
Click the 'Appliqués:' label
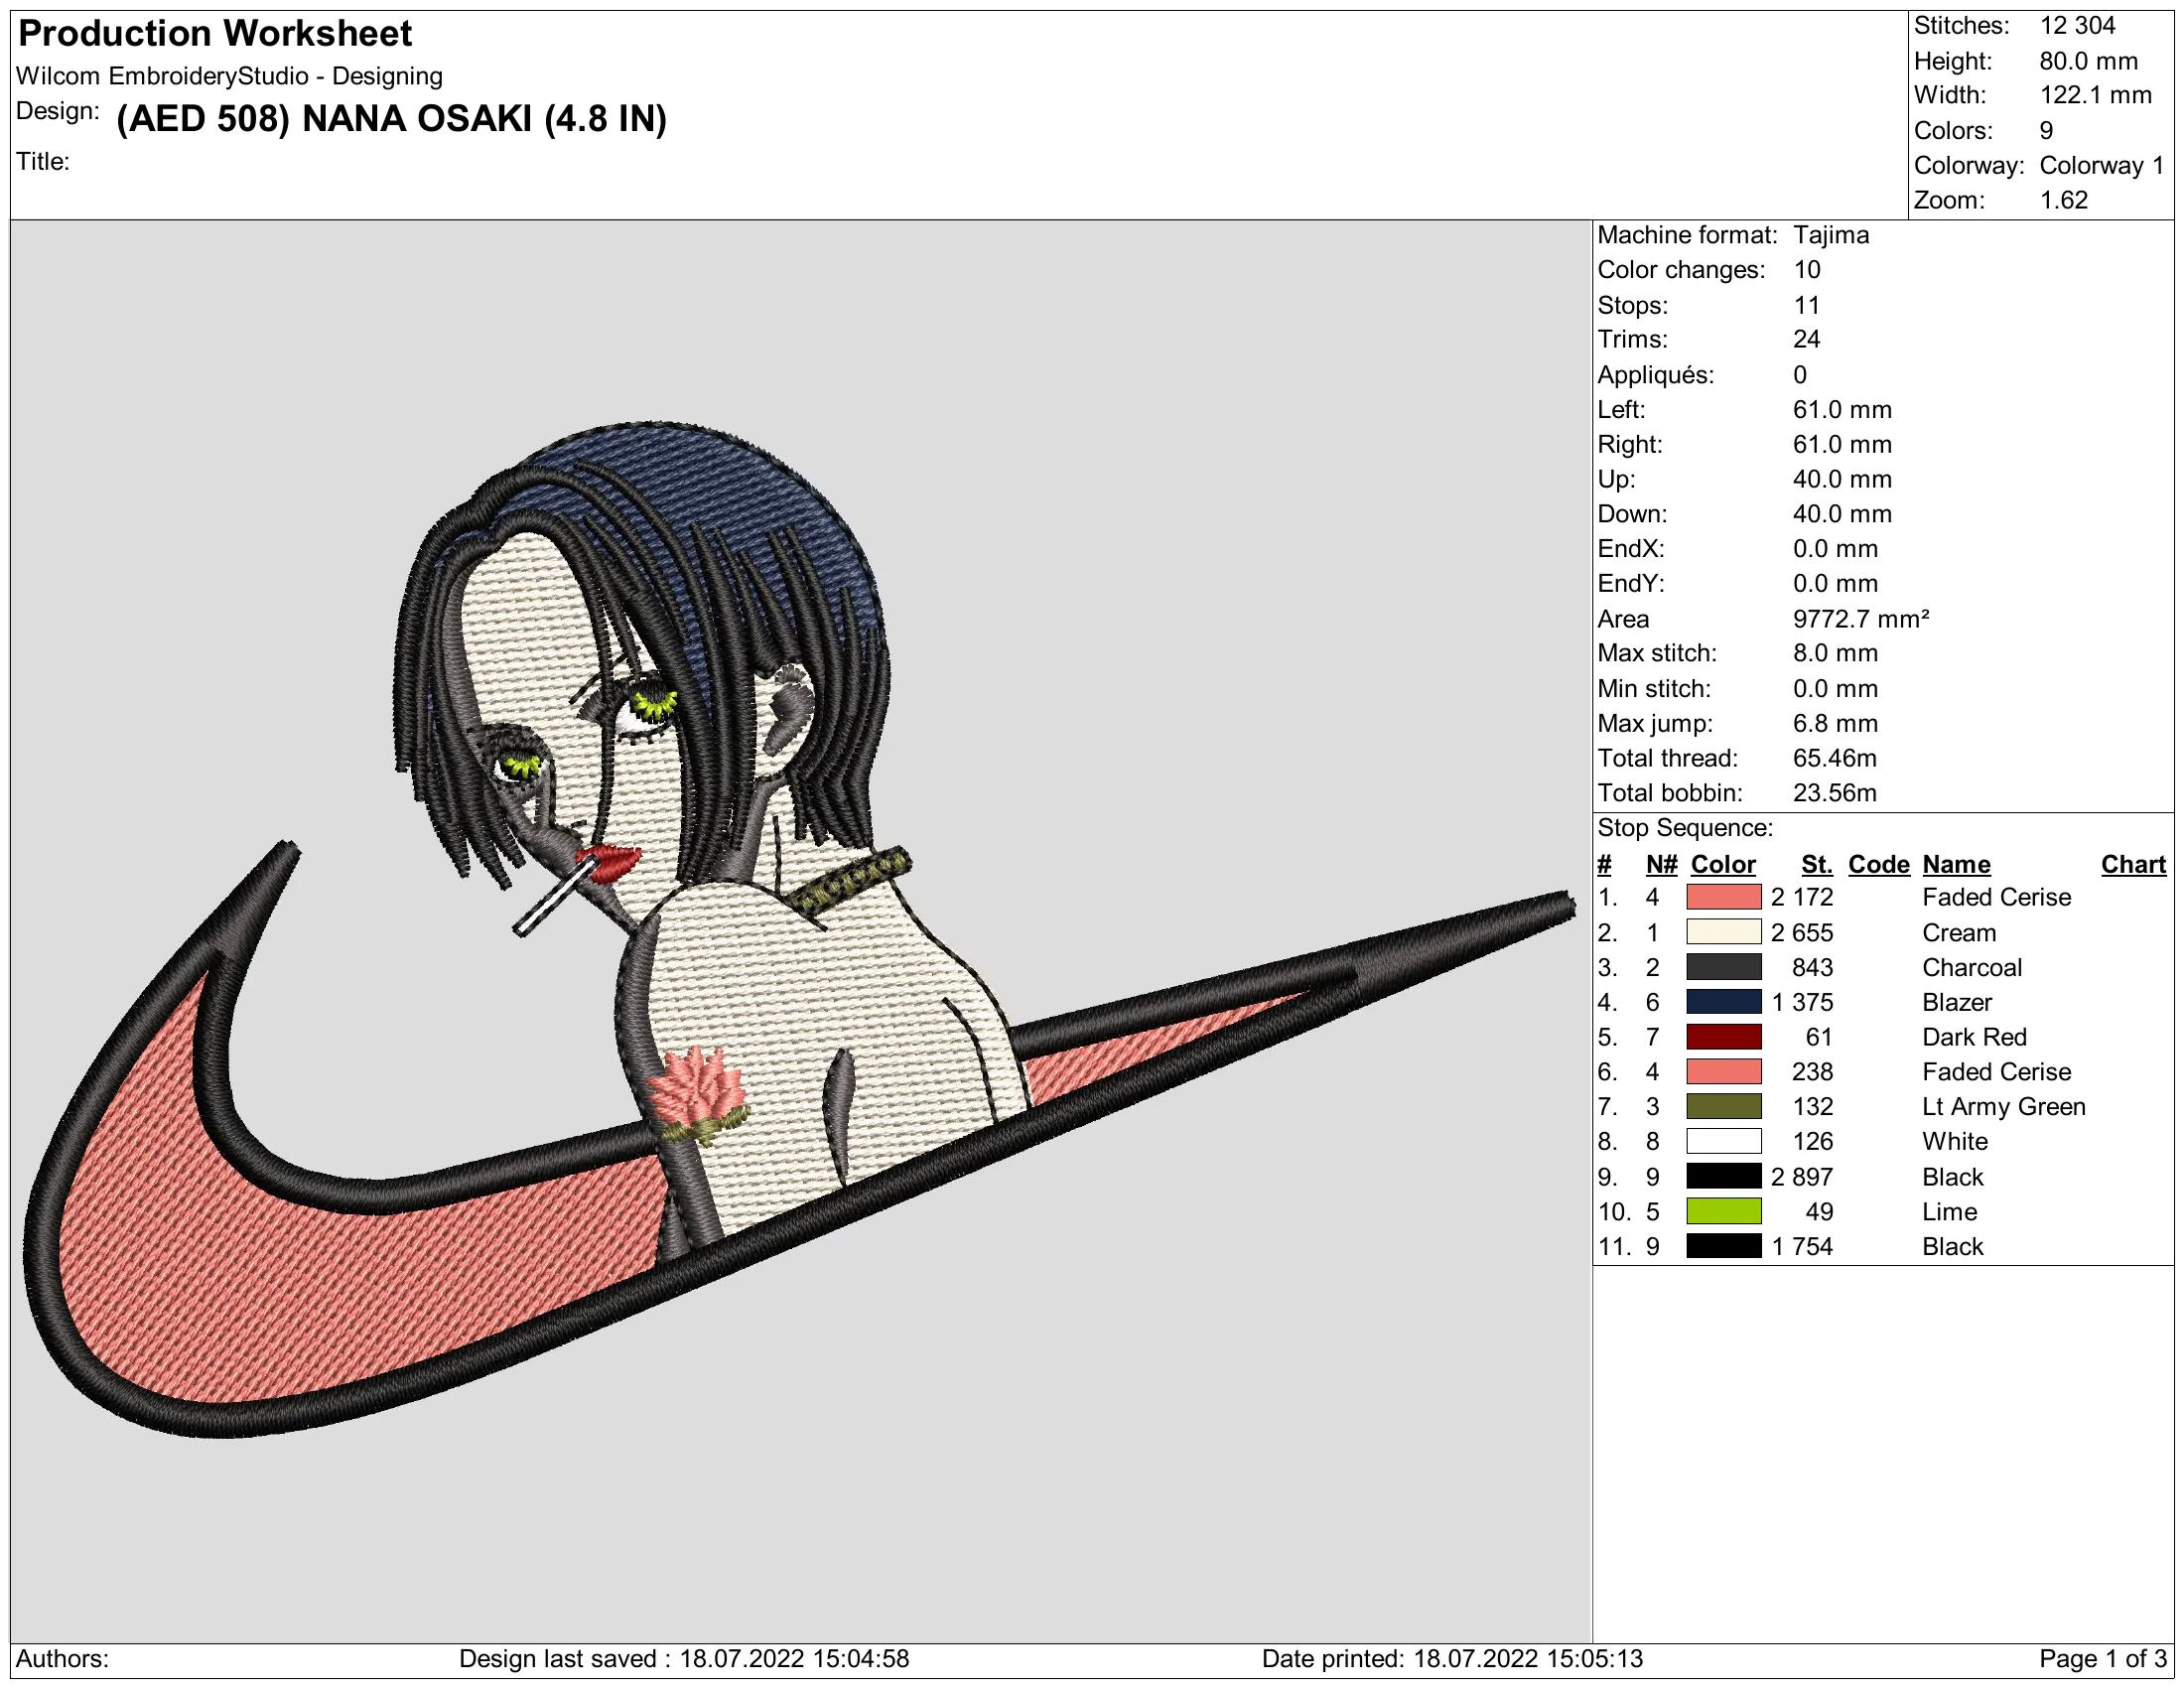click(1655, 375)
